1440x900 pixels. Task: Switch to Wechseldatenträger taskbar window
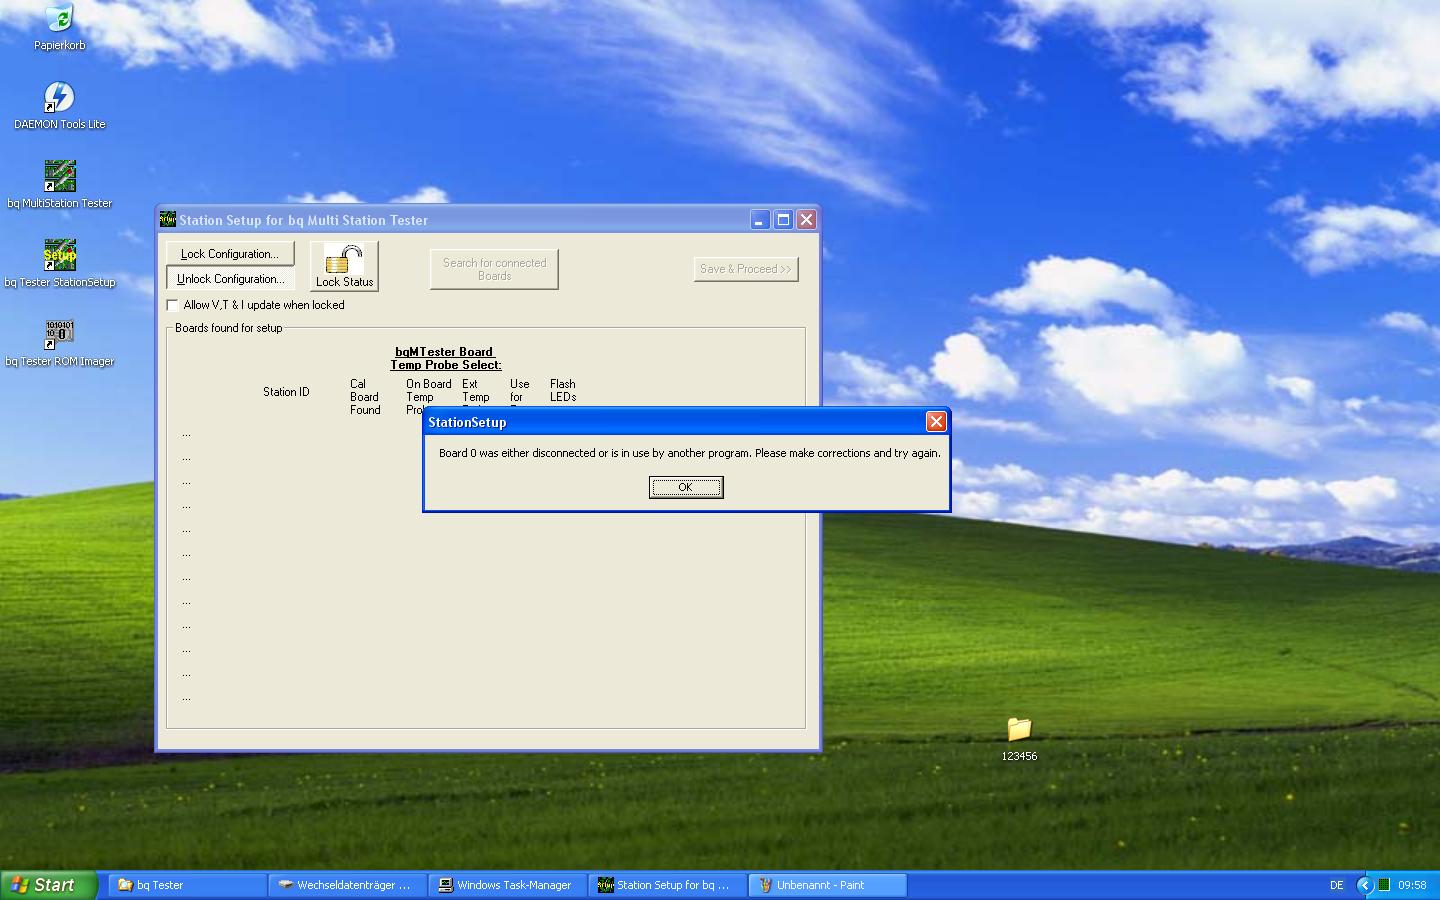[348, 885]
